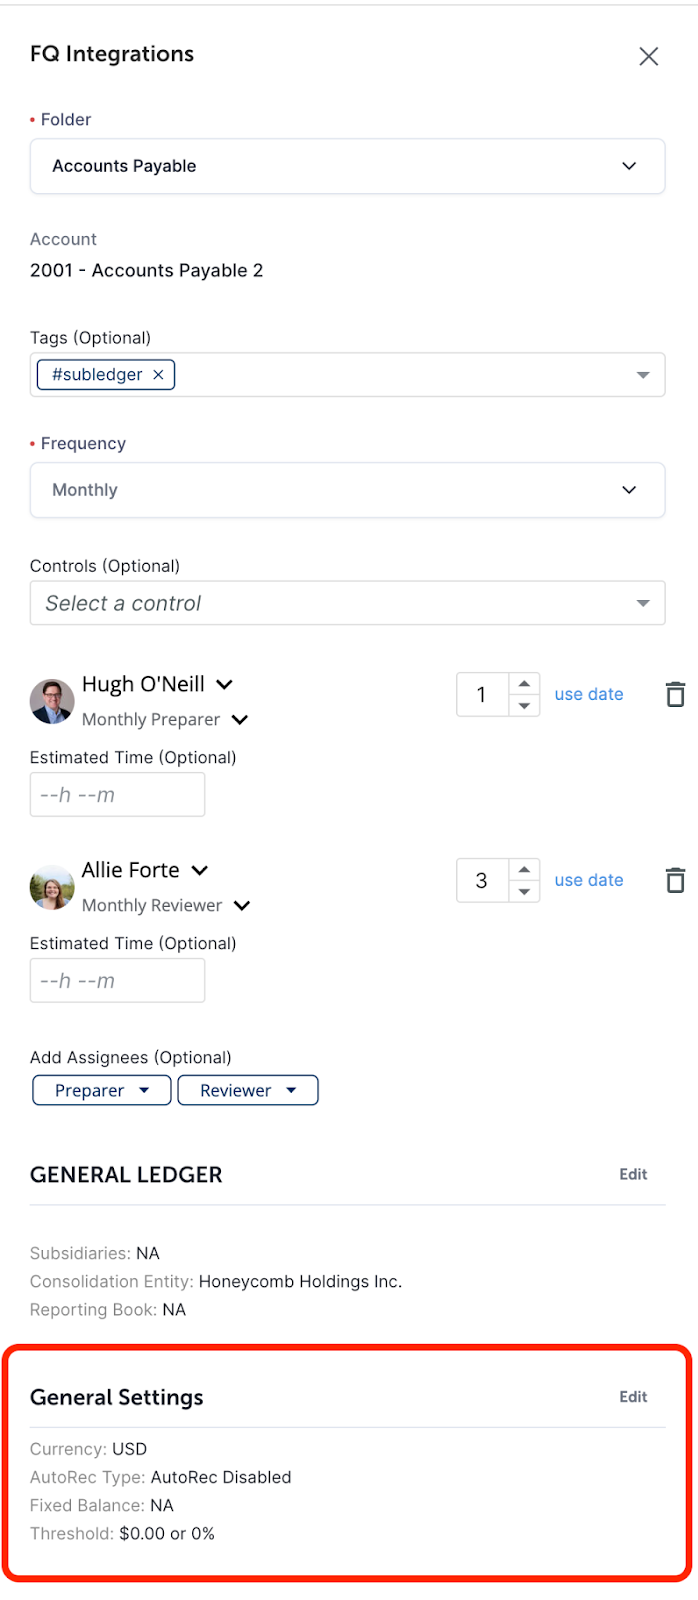
Task: Click Hugh O'Neill's profile photo
Action: (x=52, y=701)
